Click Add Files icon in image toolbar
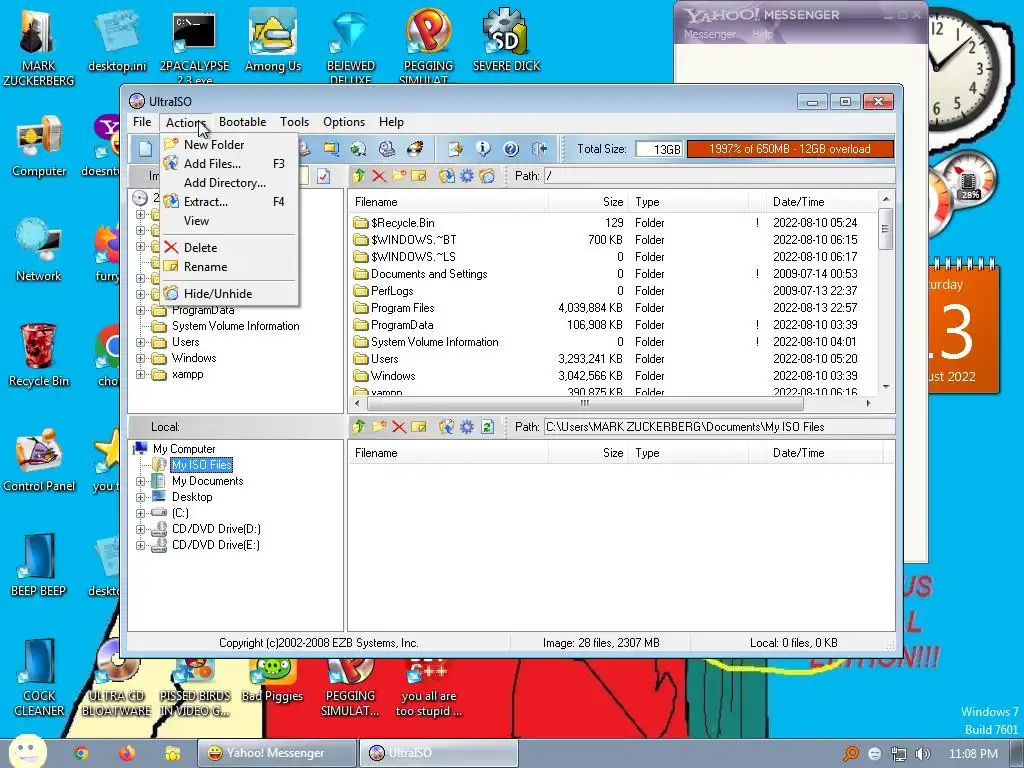Image resolution: width=1024 pixels, height=768 pixels. (447, 176)
